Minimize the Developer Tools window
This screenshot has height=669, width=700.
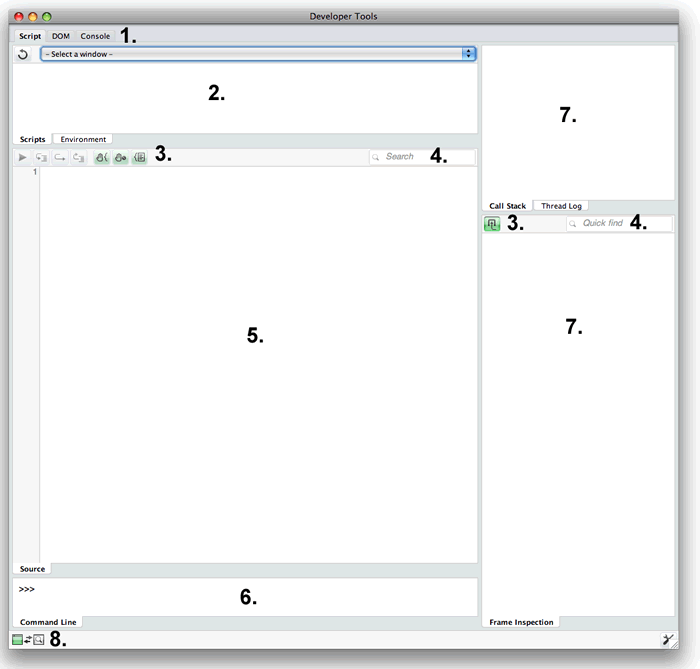[x=33, y=17]
